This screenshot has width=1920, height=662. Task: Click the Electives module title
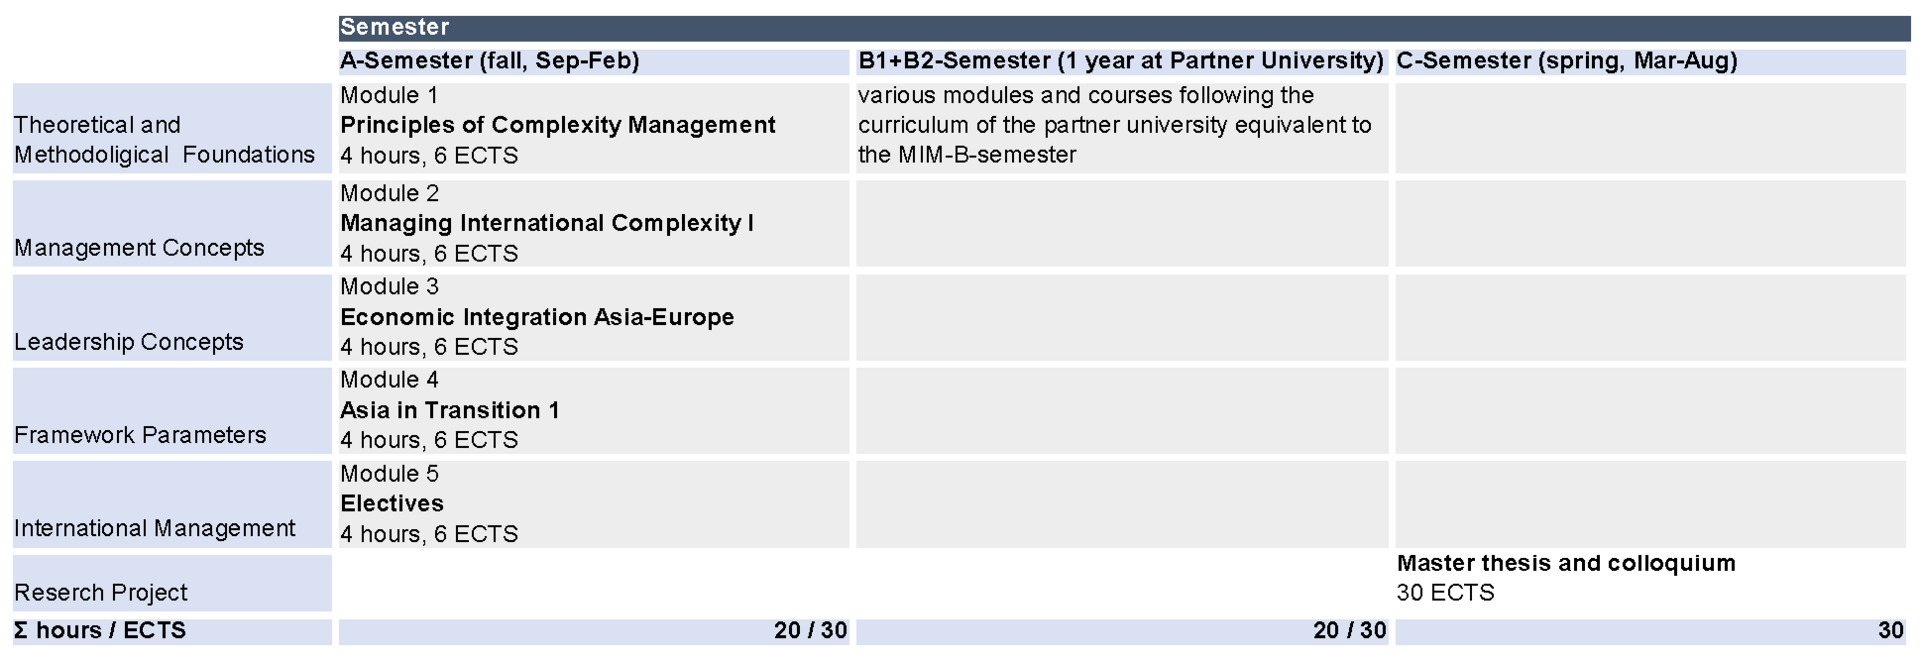click(x=392, y=504)
